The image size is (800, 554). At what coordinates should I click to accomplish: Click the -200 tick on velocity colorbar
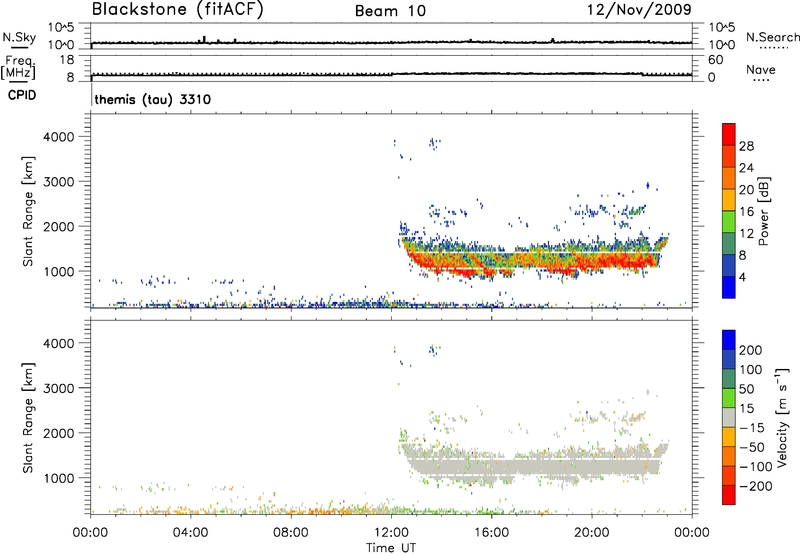[756, 486]
